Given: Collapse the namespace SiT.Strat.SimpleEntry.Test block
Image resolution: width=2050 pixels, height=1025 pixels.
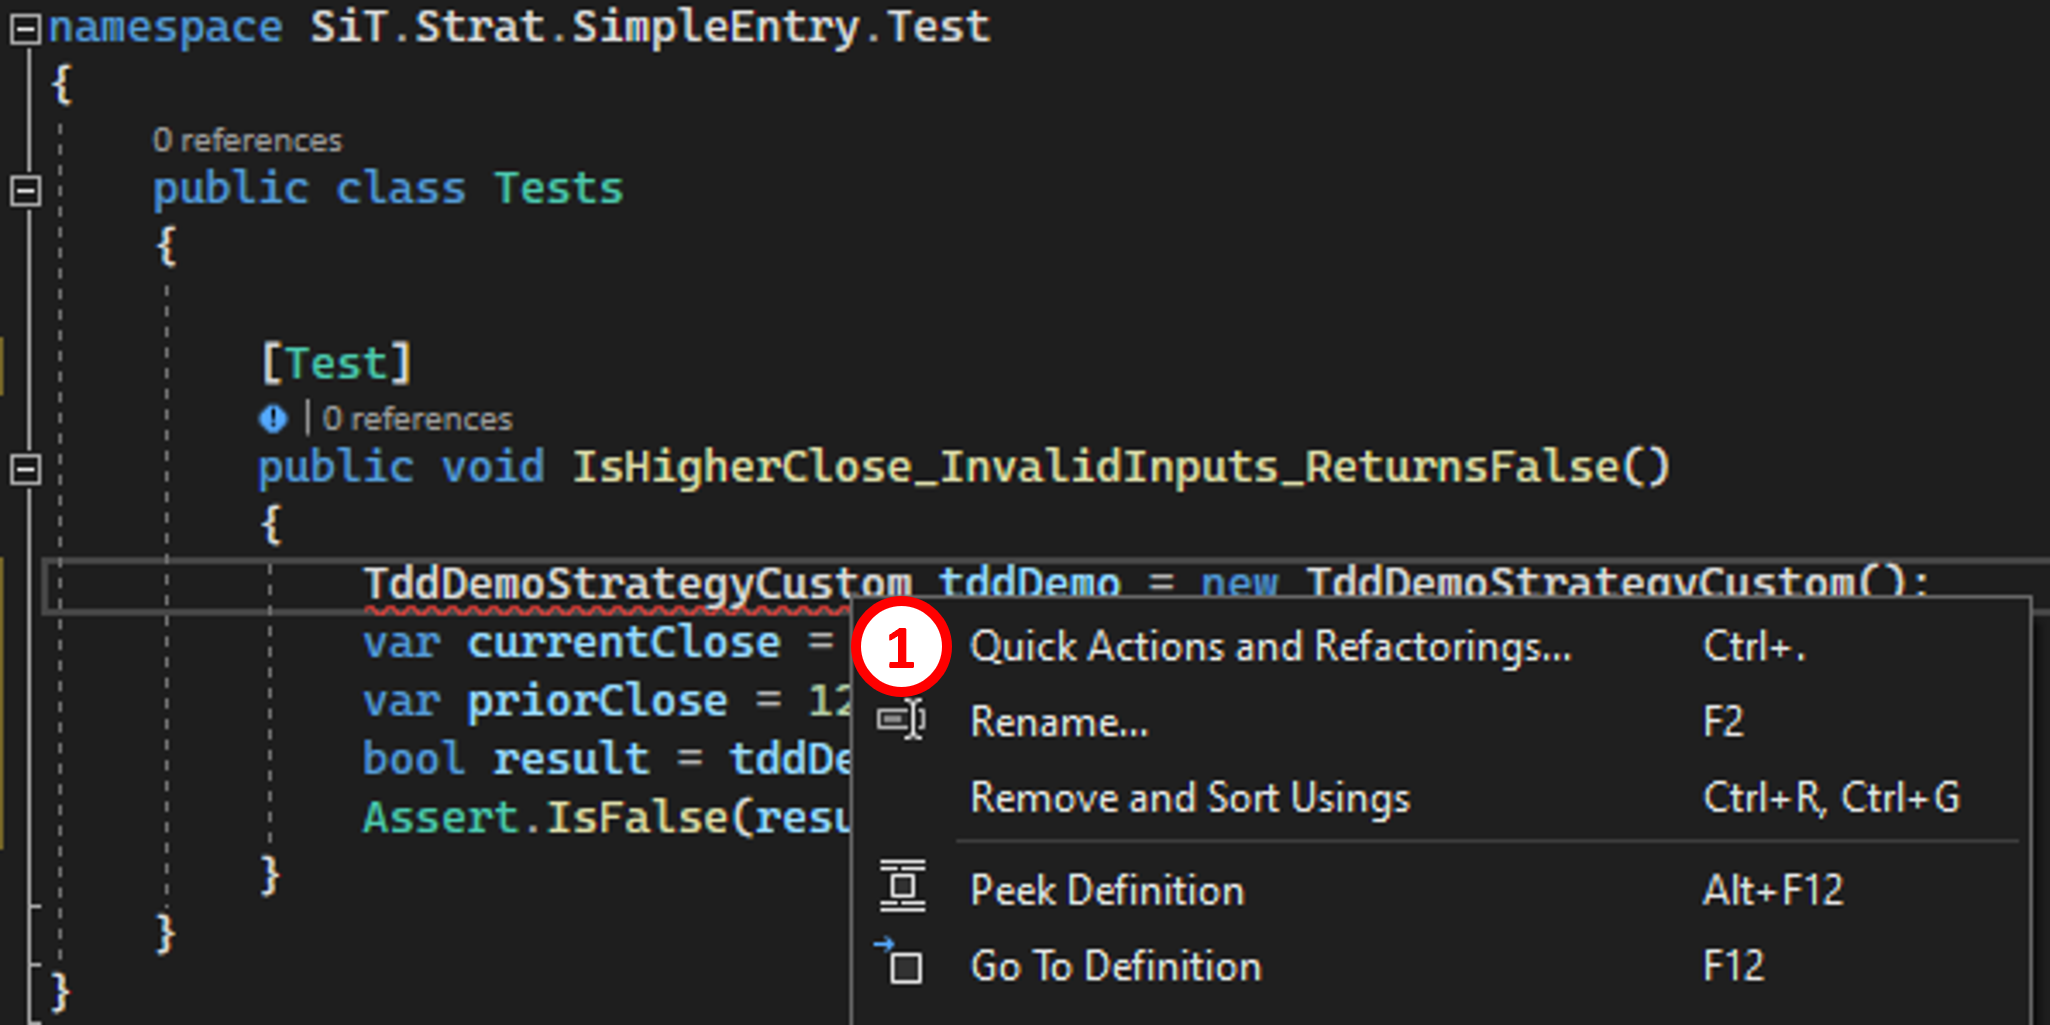Looking at the screenshot, I should (x=25, y=29).
